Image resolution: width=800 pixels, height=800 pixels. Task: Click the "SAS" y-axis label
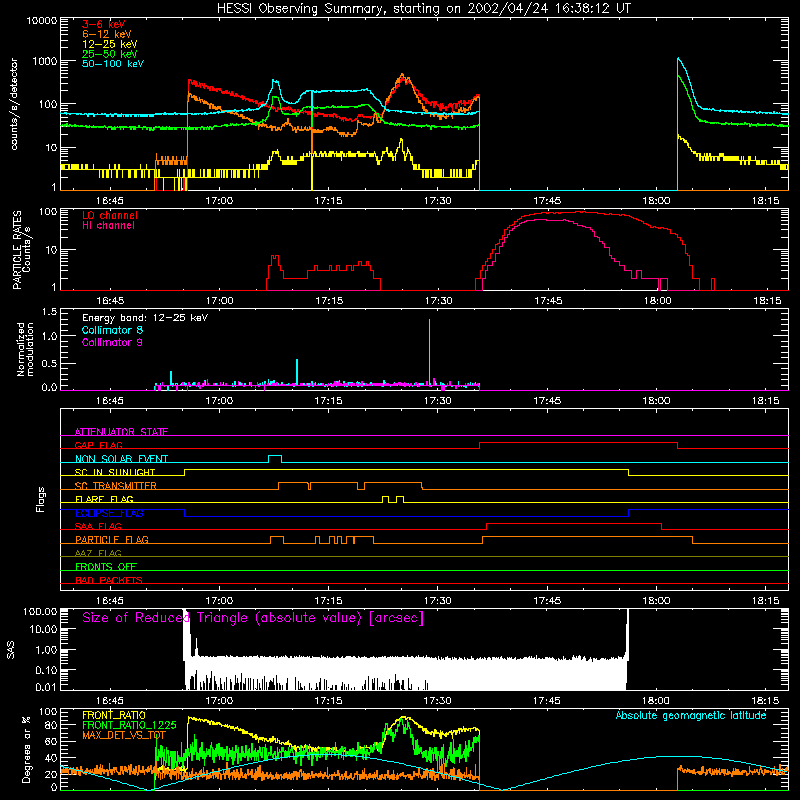click(x=11, y=650)
